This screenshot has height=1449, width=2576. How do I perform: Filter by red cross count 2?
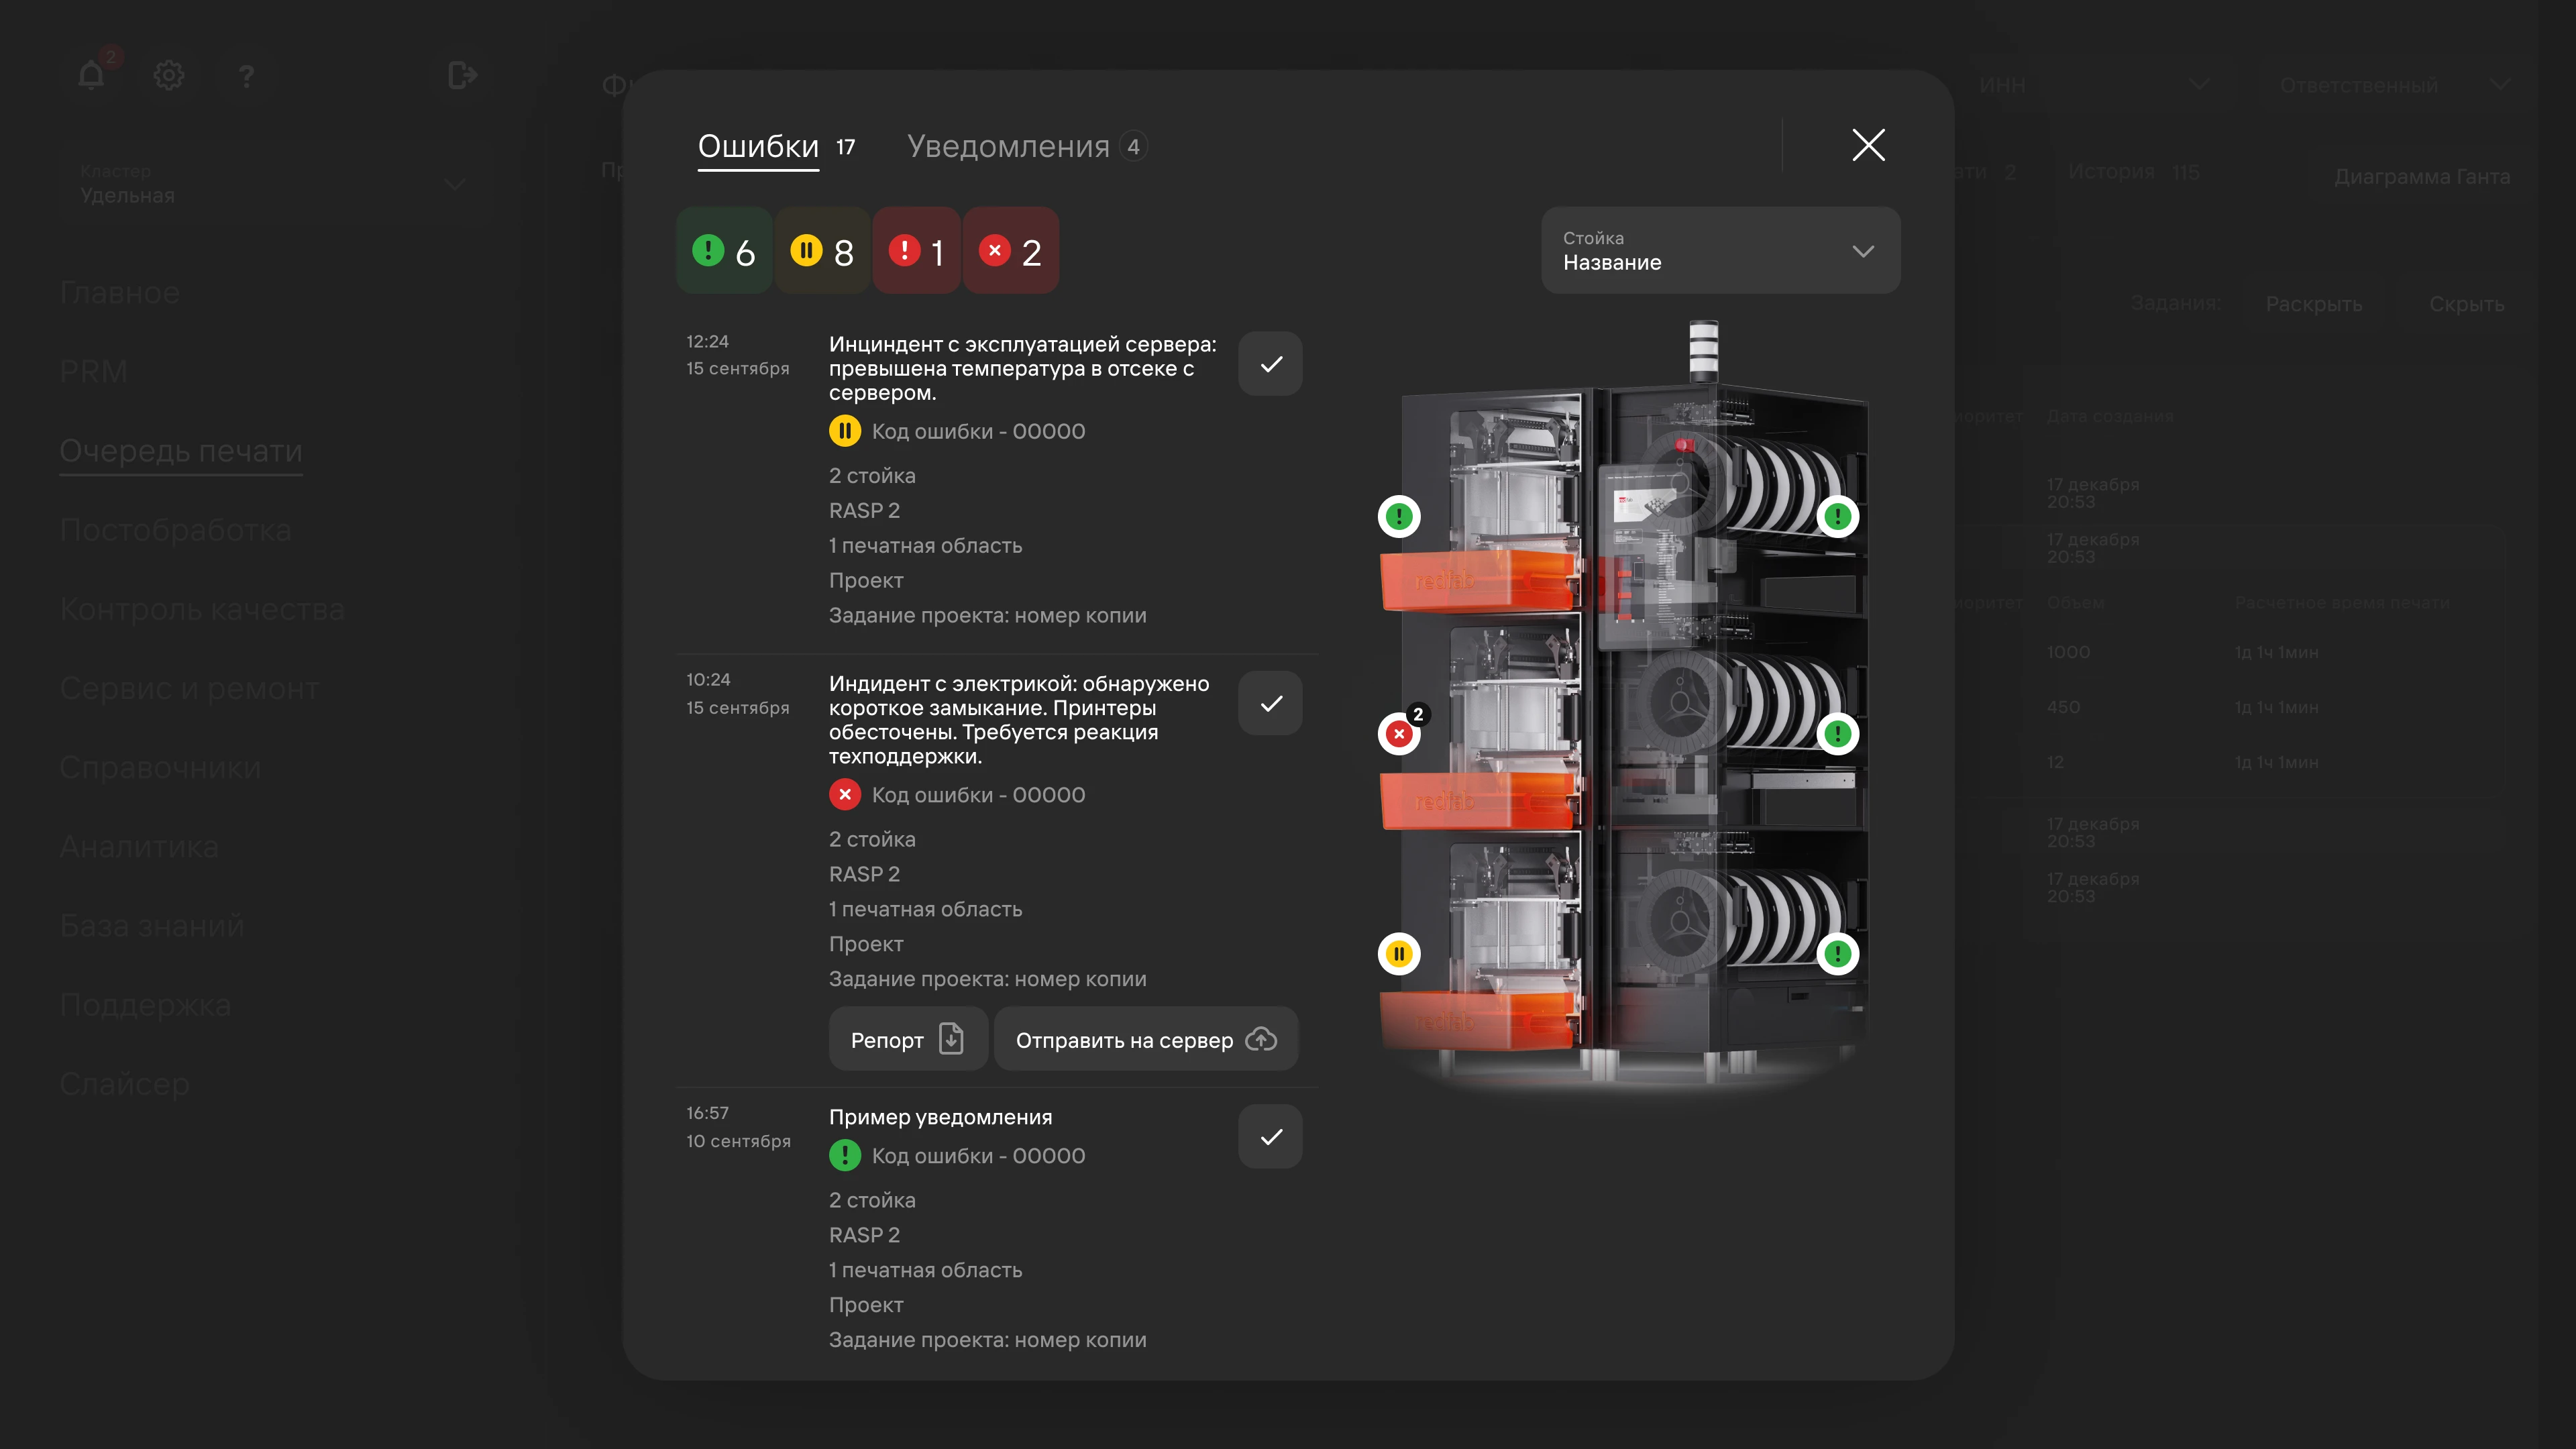tap(1011, 250)
